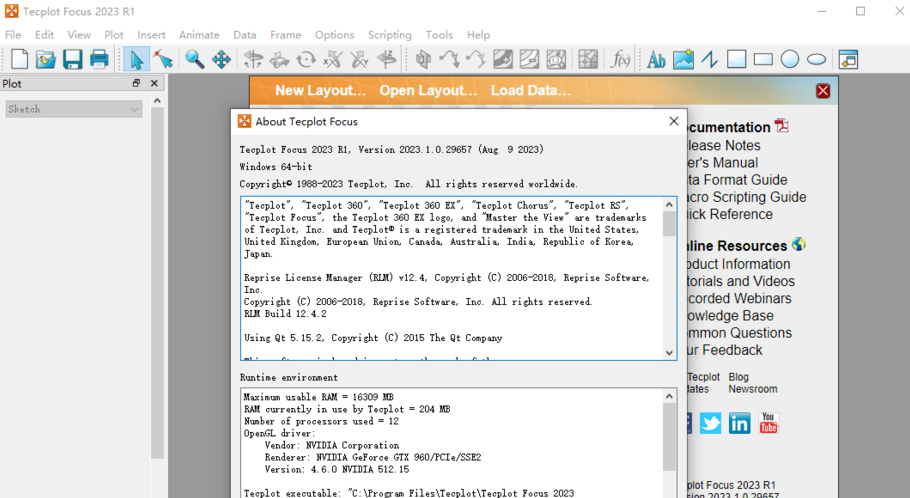Open the Scripting menu
This screenshot has width=910, height=498.
point(389,35)
